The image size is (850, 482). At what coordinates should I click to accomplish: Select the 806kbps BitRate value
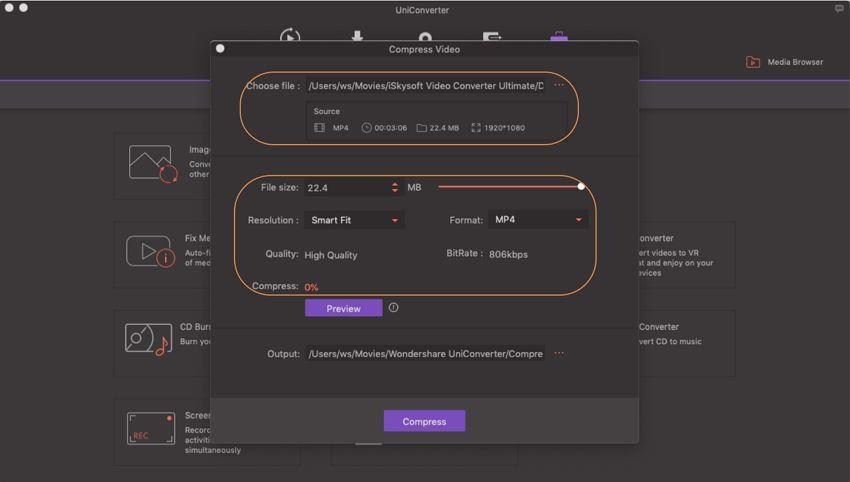tap(508, 254)
